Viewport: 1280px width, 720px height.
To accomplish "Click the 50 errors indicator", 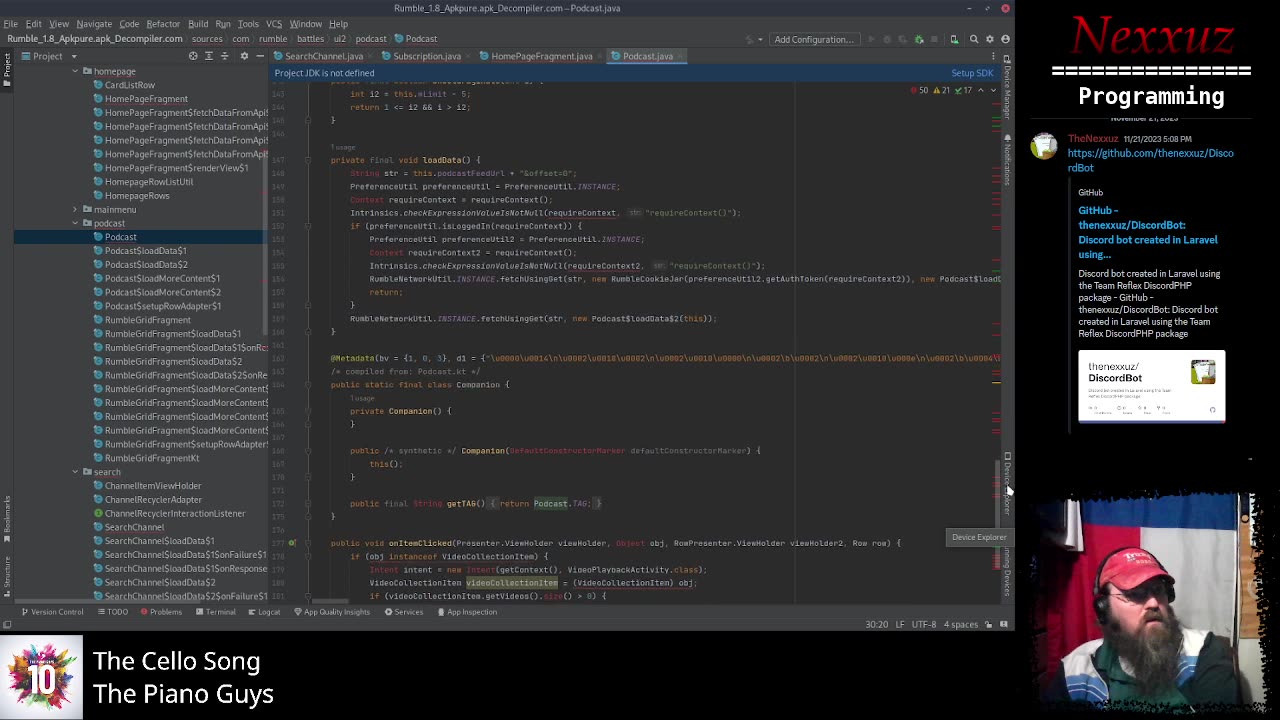I will click(x=919, y=90).
